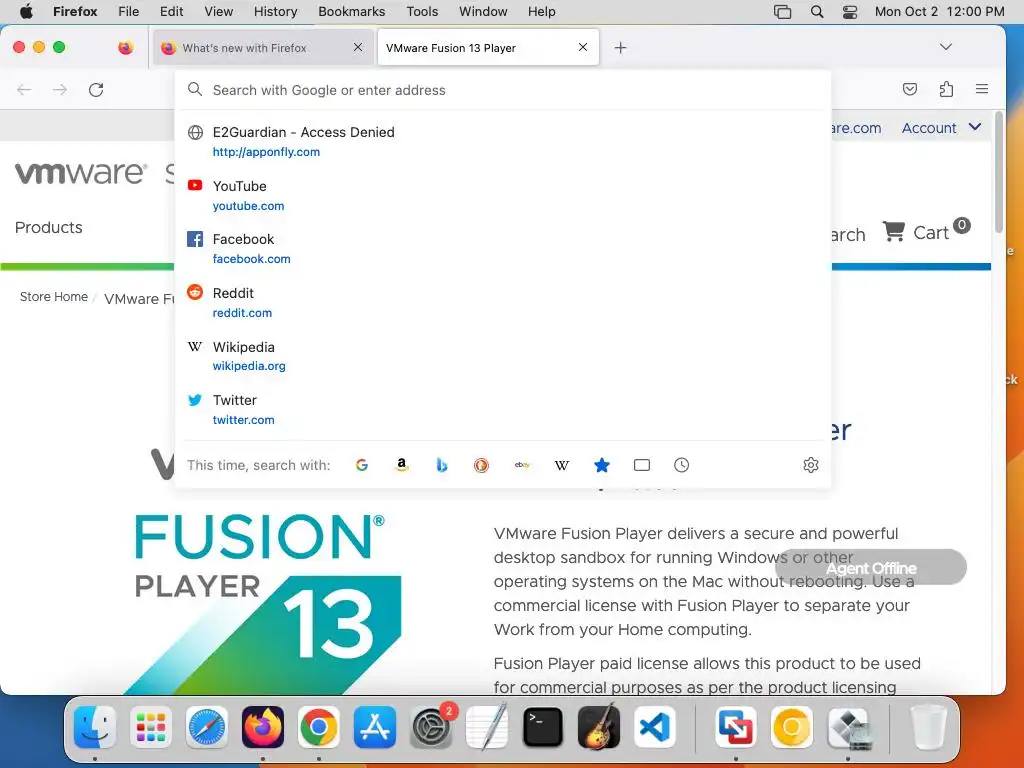Open the Bookmarks menu
This screenshot has width=1024, height=768.
pos(351,11)
